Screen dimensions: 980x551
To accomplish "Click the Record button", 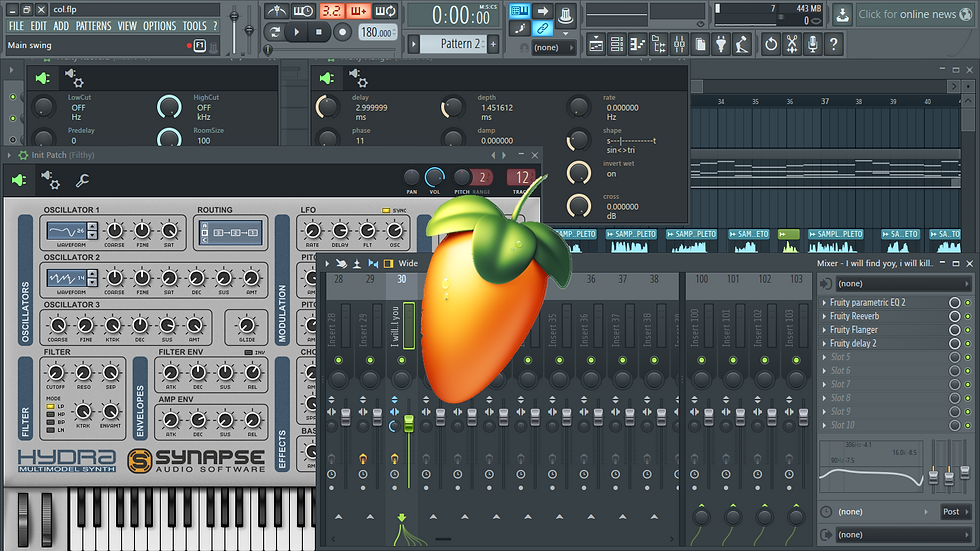I will [342, 32].
